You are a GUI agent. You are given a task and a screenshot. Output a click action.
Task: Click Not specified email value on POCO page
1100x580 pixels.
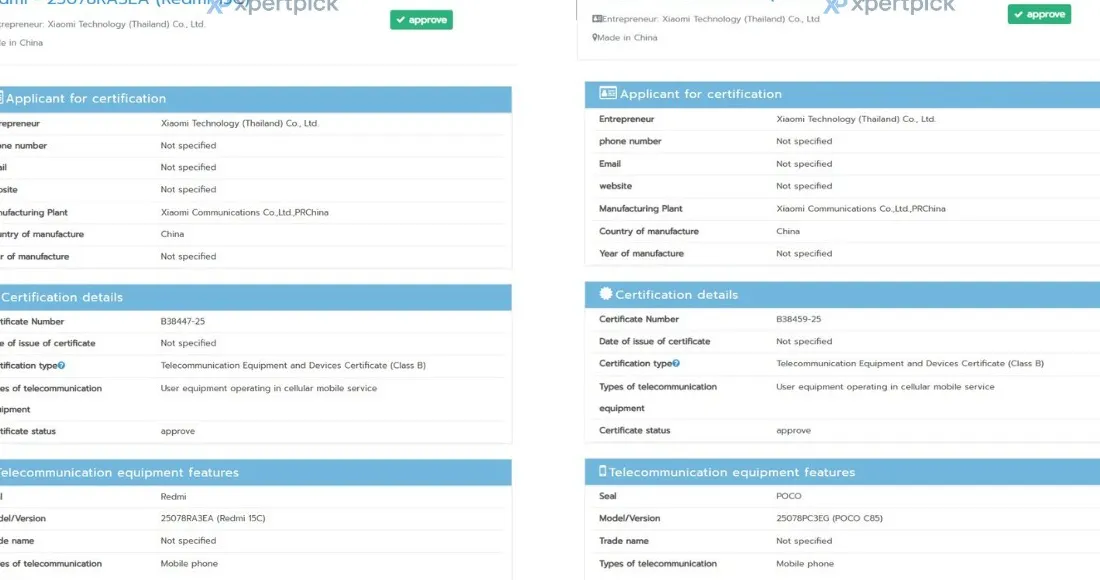click(804, 163)
